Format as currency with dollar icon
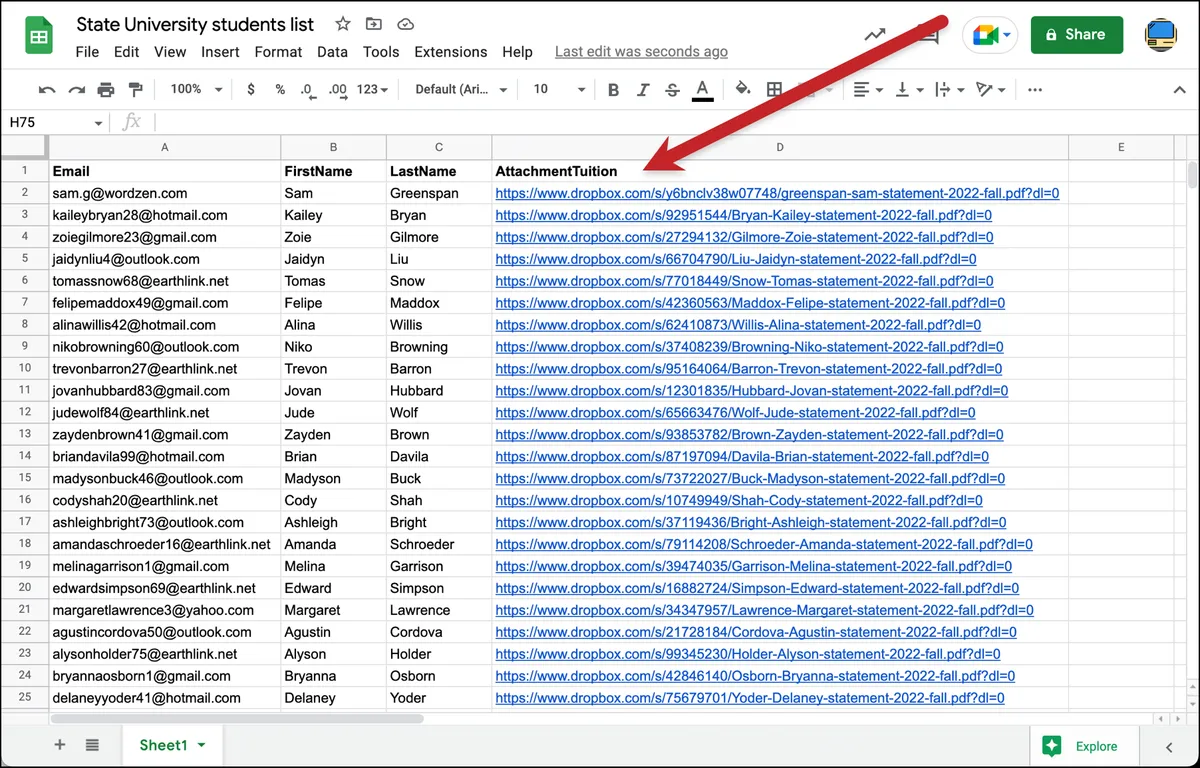This screenshot has height=768, width=1200. 251,89
